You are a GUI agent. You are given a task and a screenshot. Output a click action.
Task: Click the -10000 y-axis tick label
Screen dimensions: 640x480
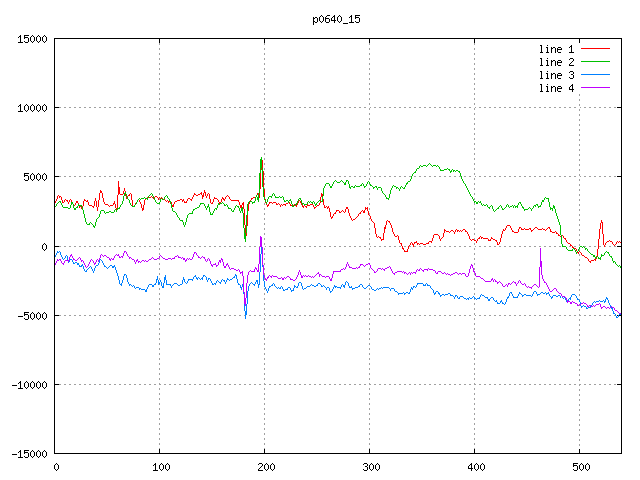(28, 385)
